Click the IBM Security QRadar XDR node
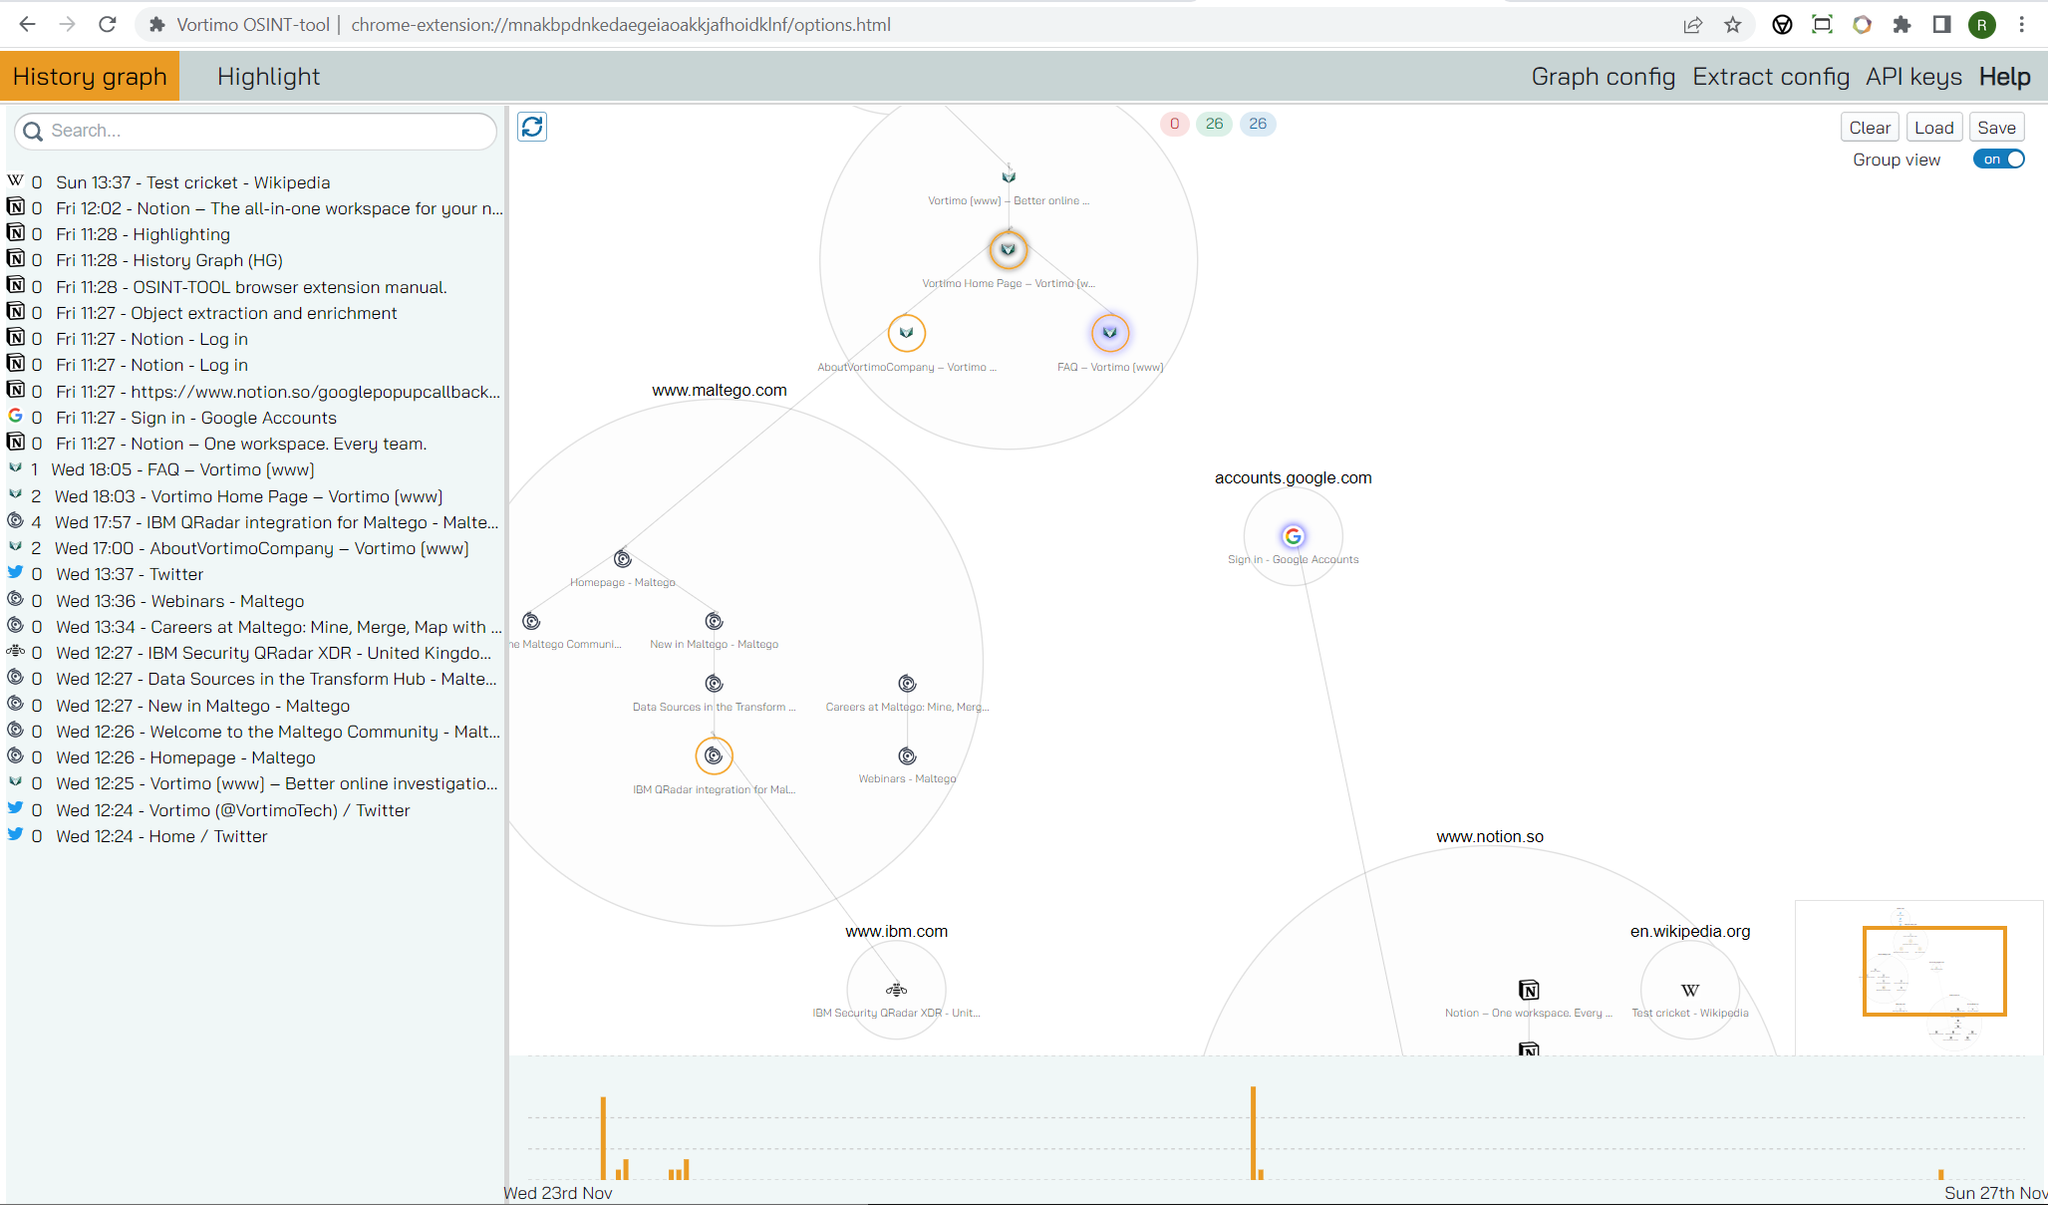2048x1205 pixels. [896, 990]
